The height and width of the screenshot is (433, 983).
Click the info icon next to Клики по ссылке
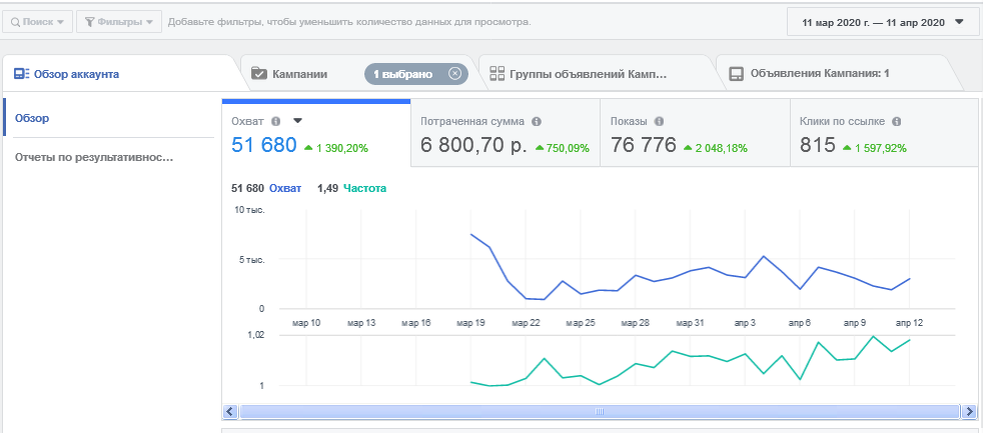pos(896,122)
